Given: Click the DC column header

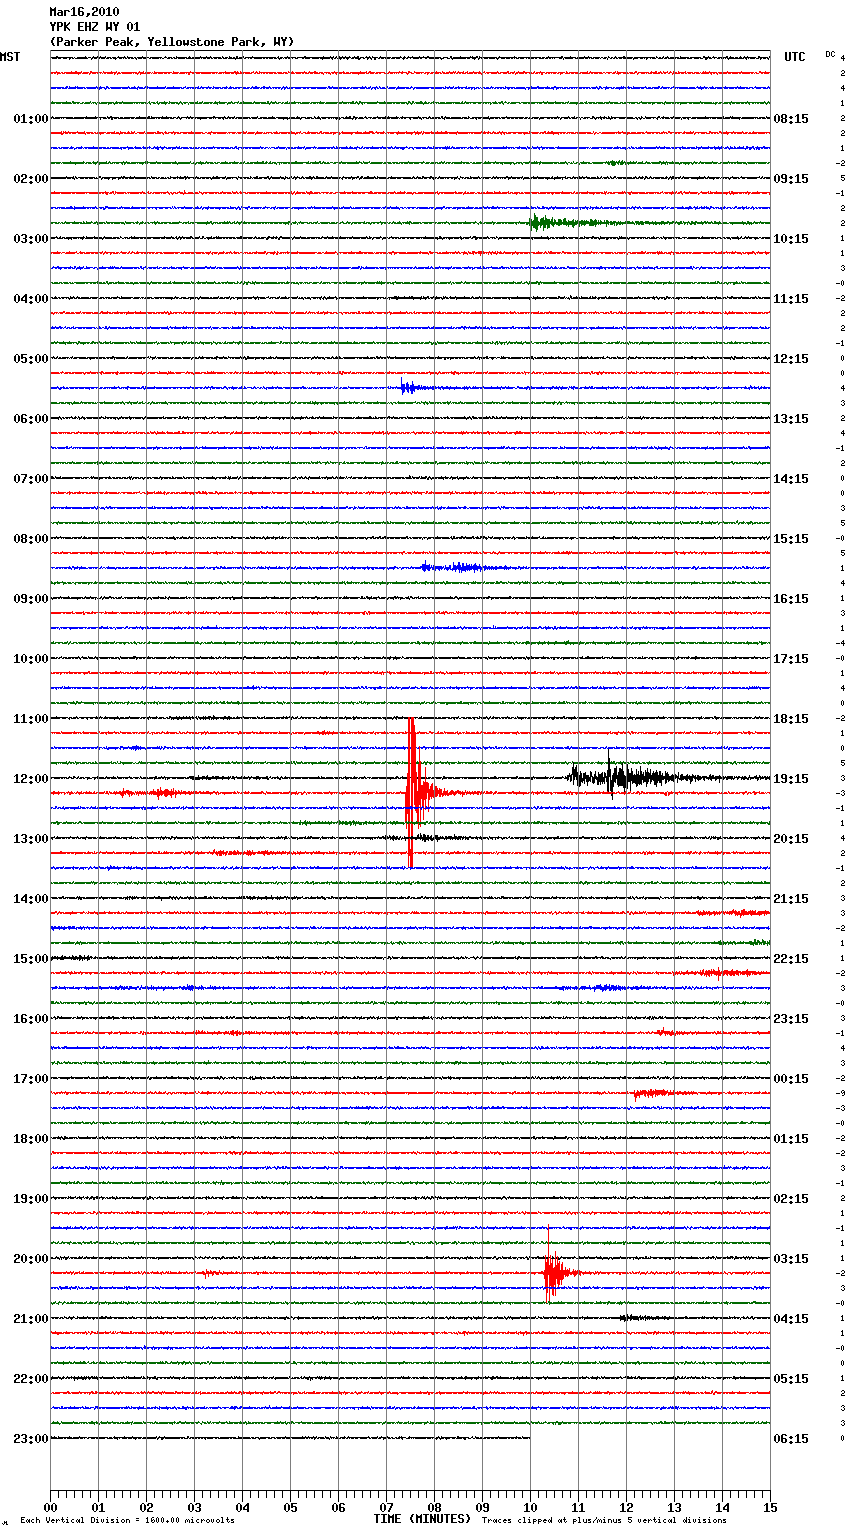Looking at the screenshot, I should (x=830, y=54).
